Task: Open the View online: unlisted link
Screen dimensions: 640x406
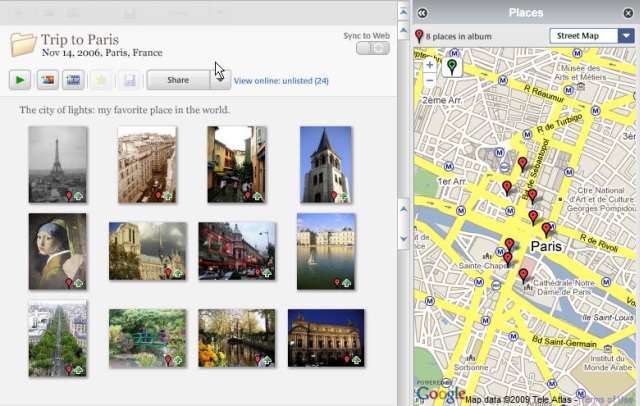Action: [x=281, y=80]
